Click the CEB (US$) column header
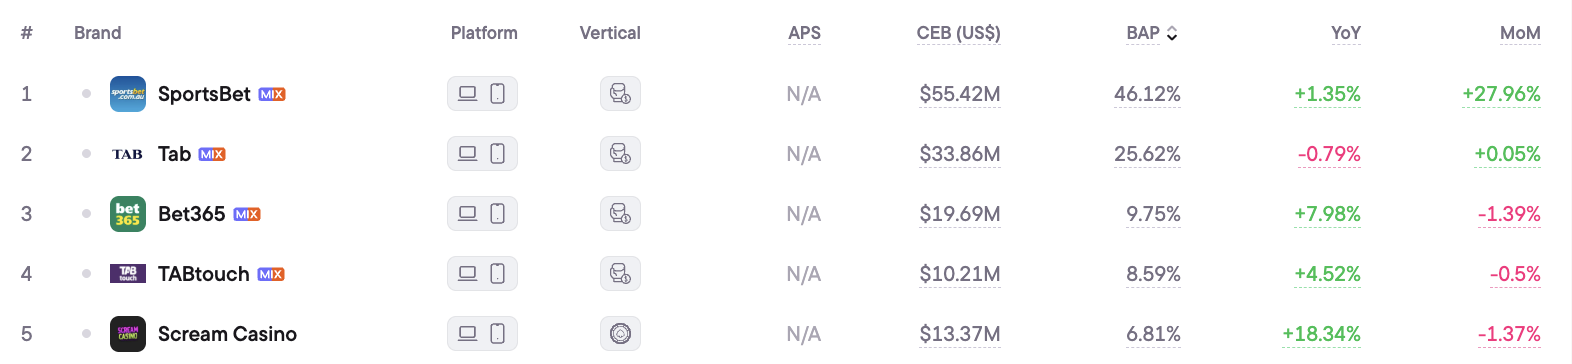This screenshot has width=1572, height=364. click(958, 33)
